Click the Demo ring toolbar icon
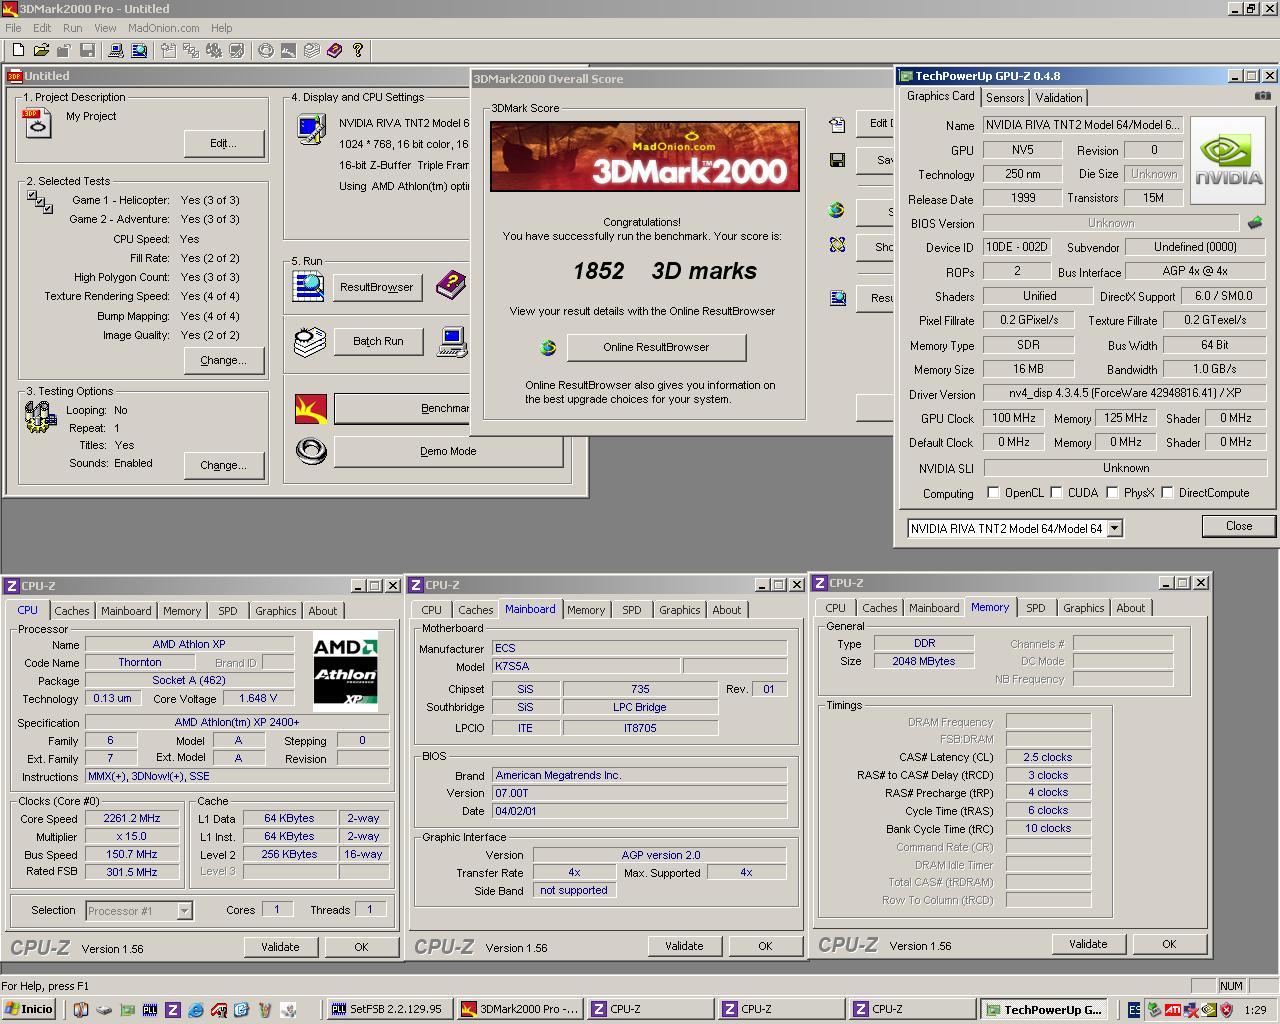The width and height of the screenshot is (1280, 1024). tap(265, 50)
